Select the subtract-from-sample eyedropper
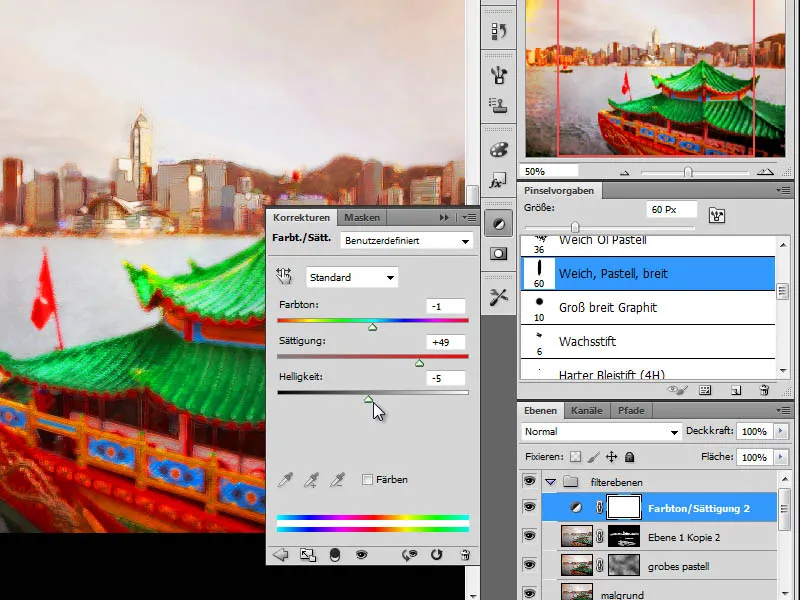Screen dimensions: 800x600 (x=337, y=480)
